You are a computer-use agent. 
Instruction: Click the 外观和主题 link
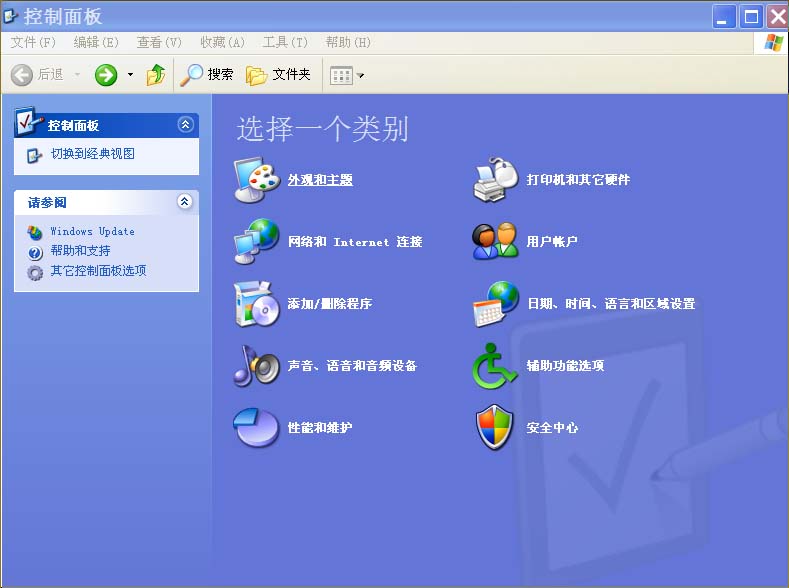(x=320, y=180)
